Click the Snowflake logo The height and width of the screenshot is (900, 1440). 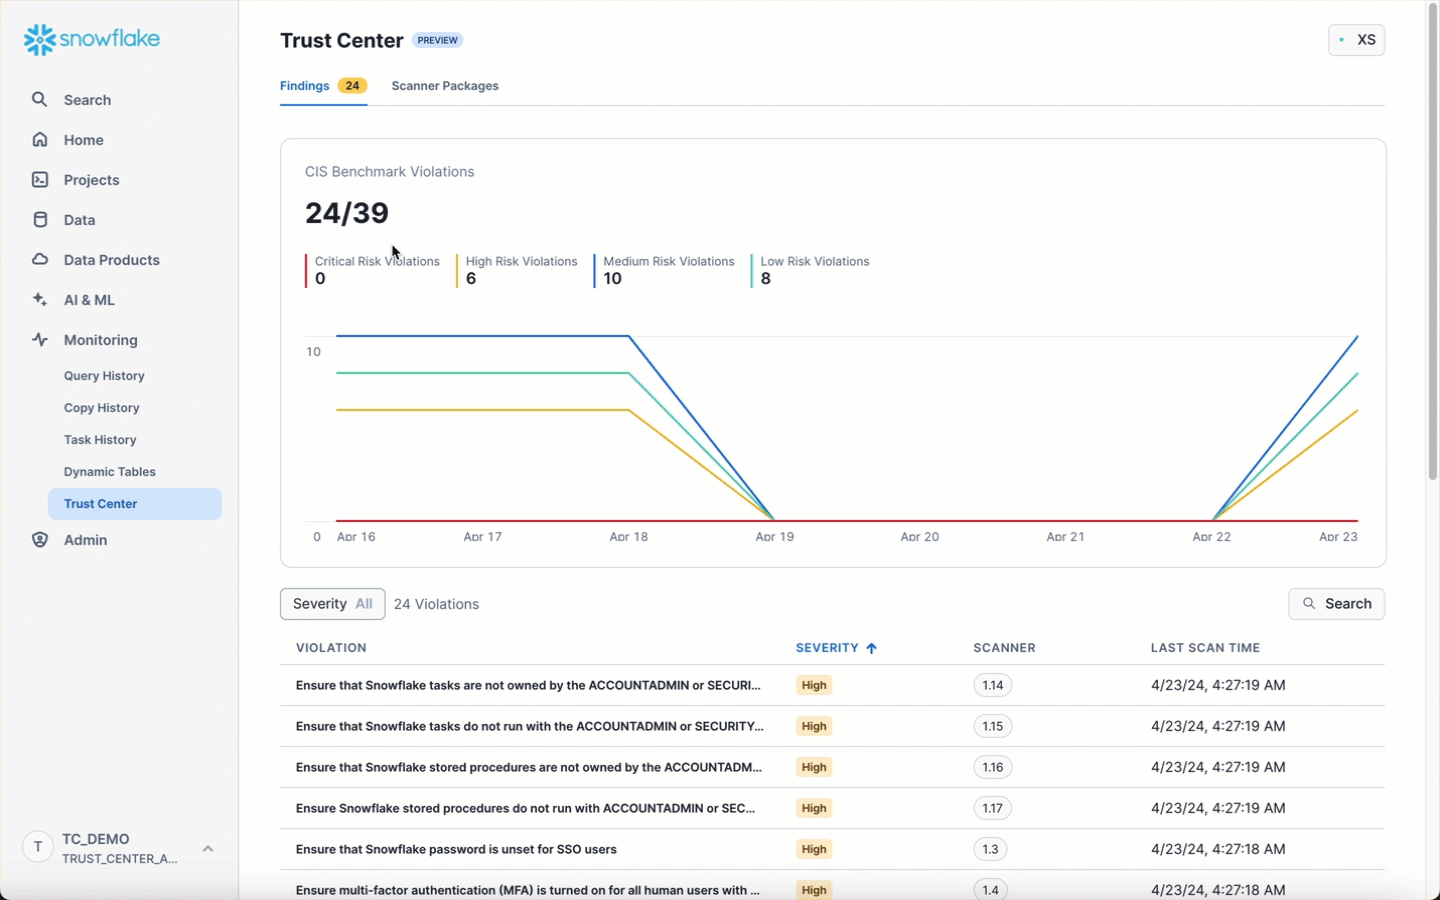tap(91, 40)
